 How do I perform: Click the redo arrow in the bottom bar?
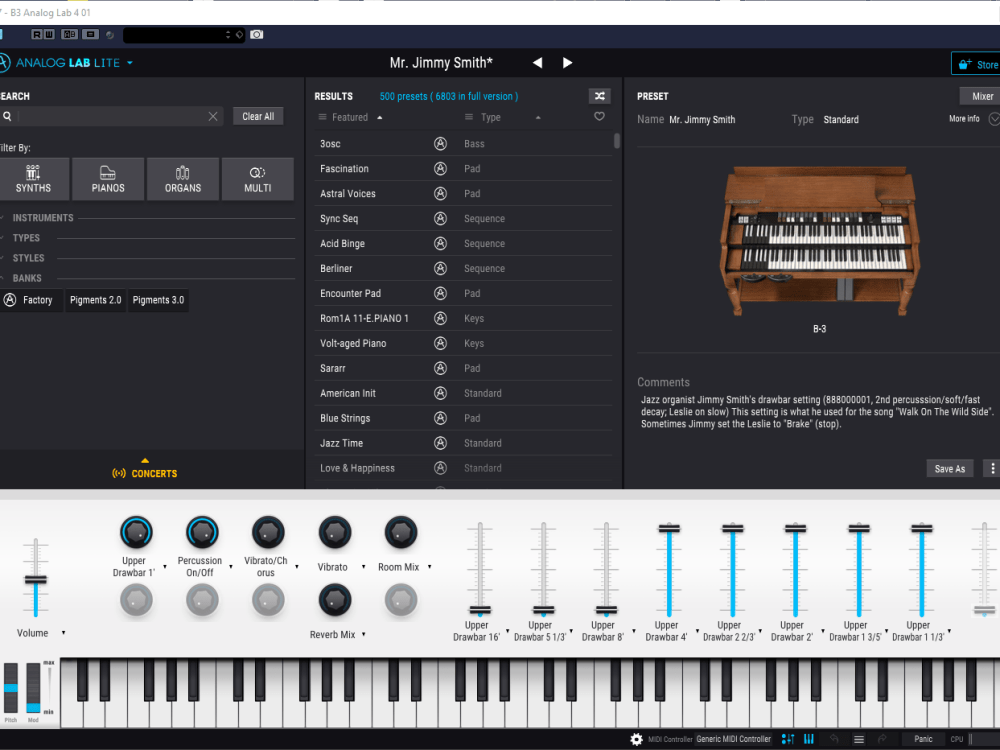point(882,739)
